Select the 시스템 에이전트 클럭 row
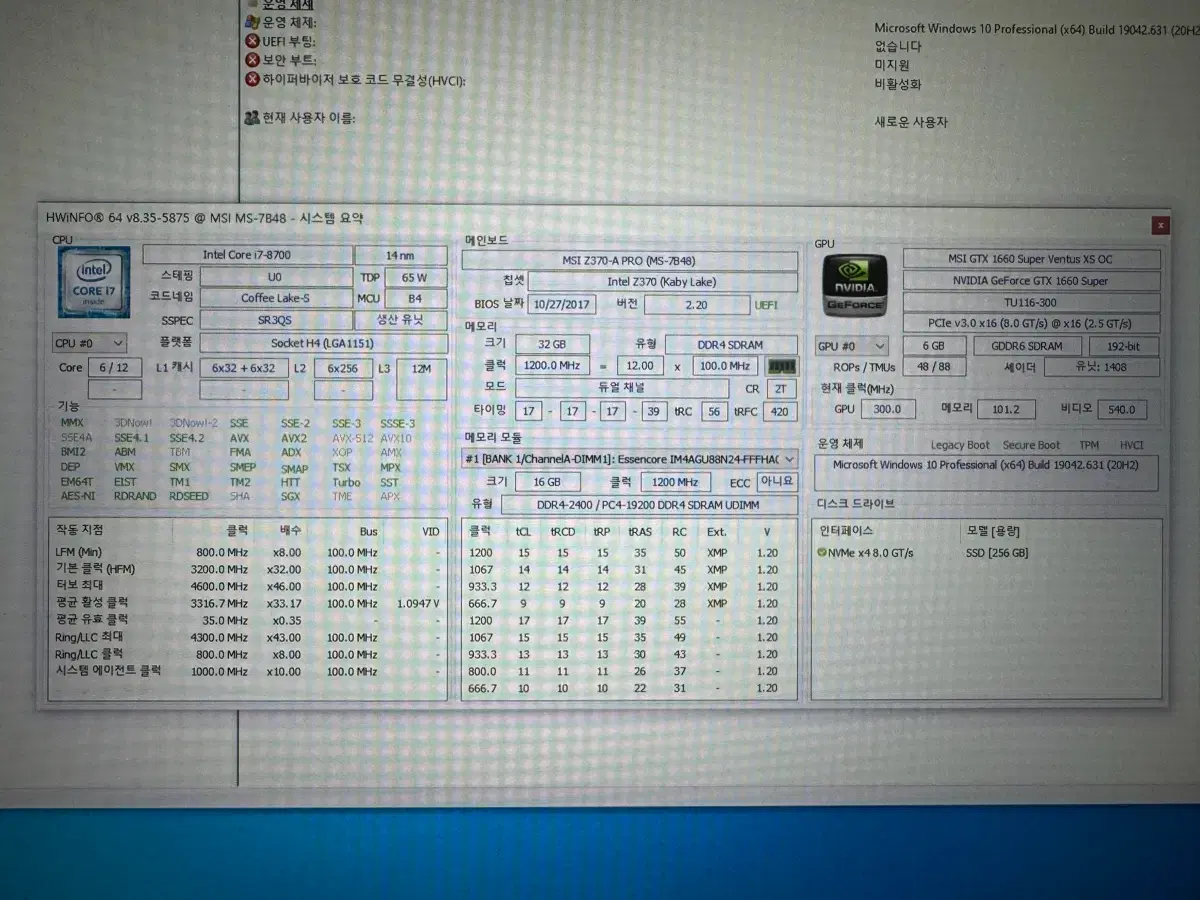The width and height of the screenshot is (1200, 900). 248,672
